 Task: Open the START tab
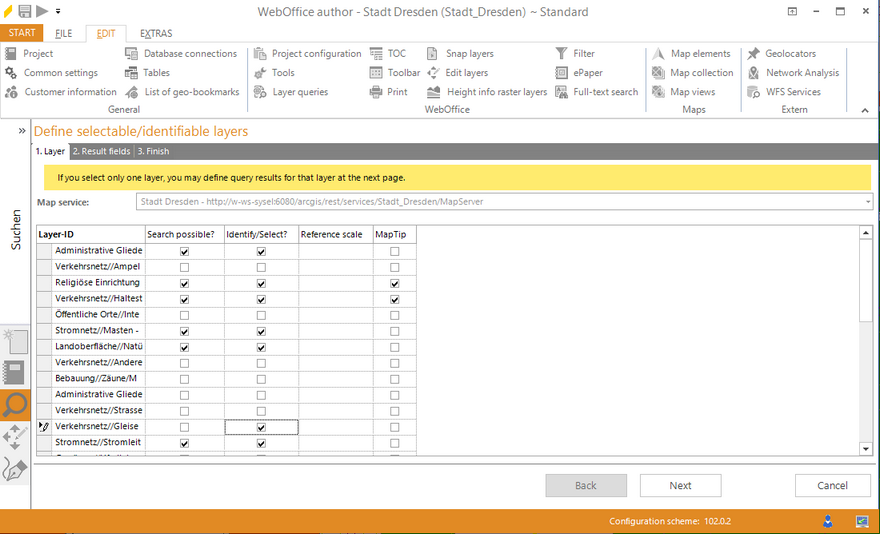(x=22, y=33)
